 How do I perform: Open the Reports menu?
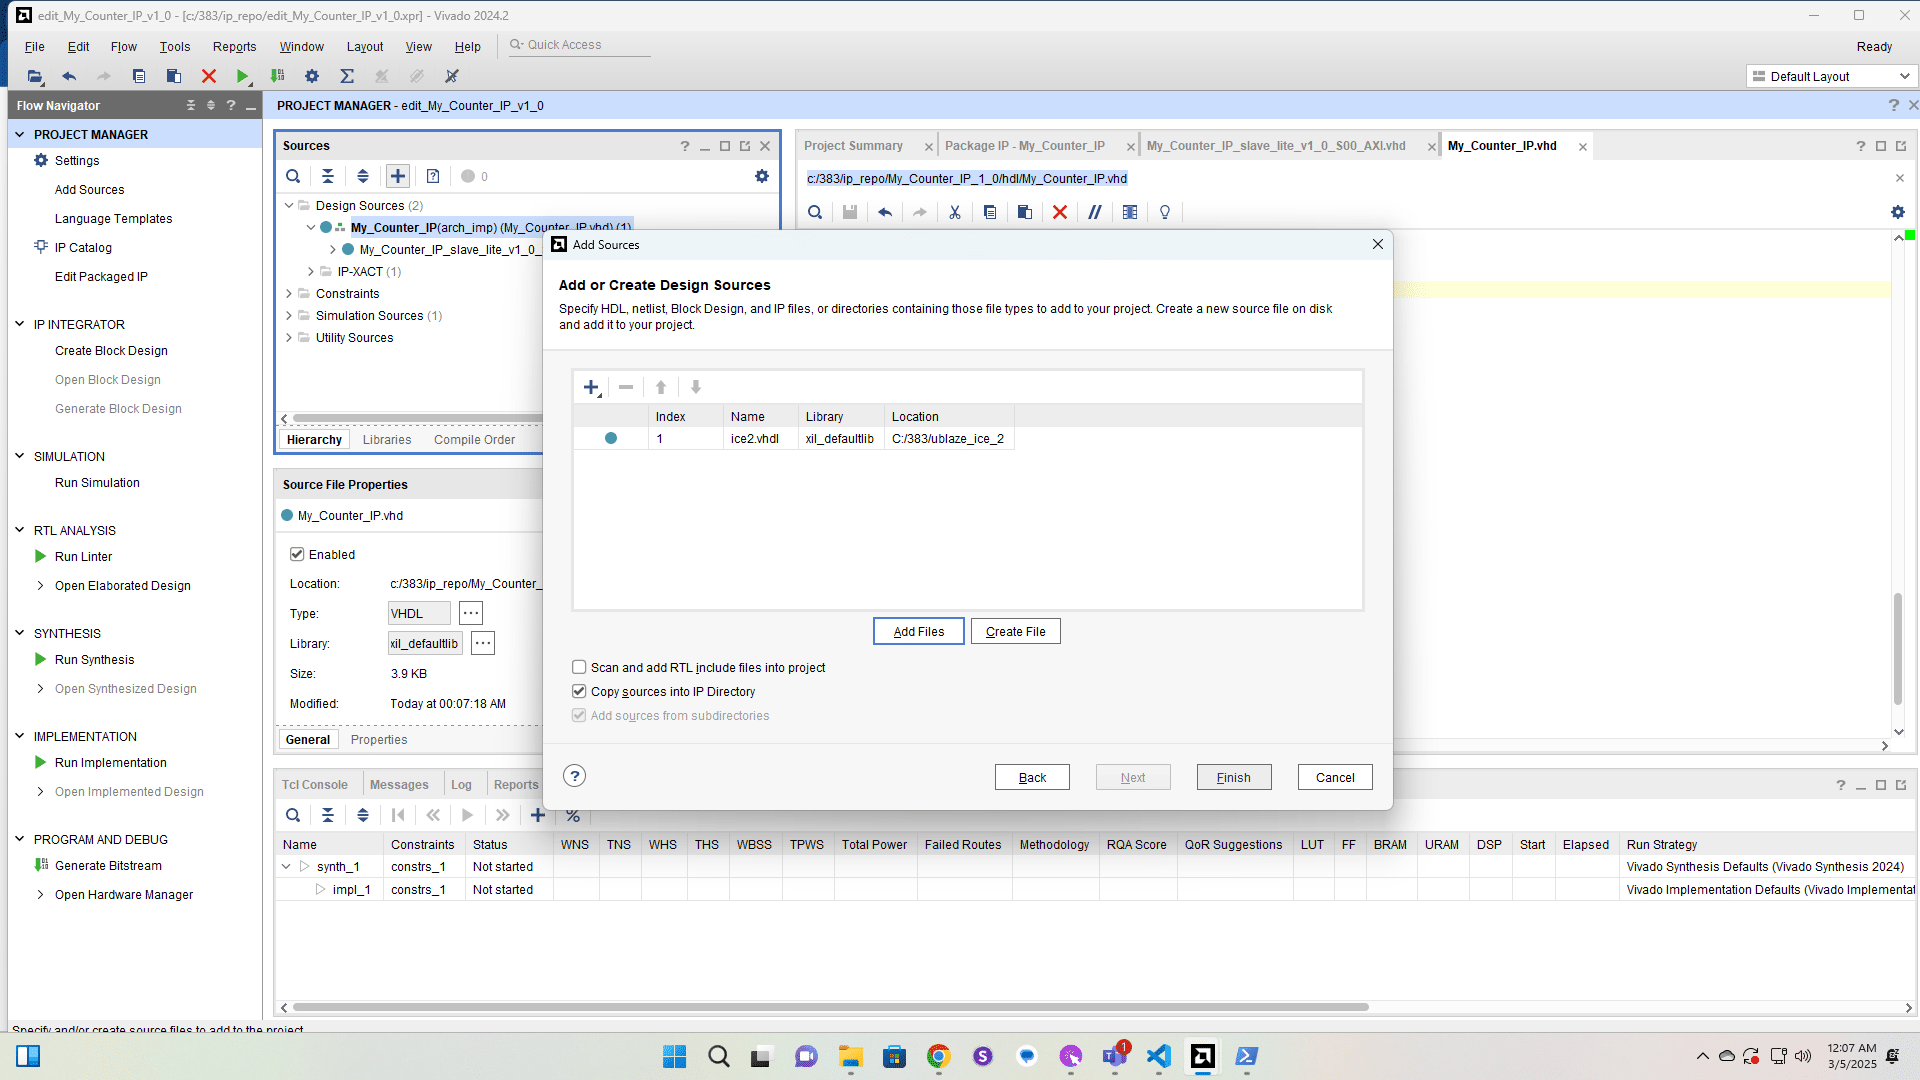coord(234,47)
